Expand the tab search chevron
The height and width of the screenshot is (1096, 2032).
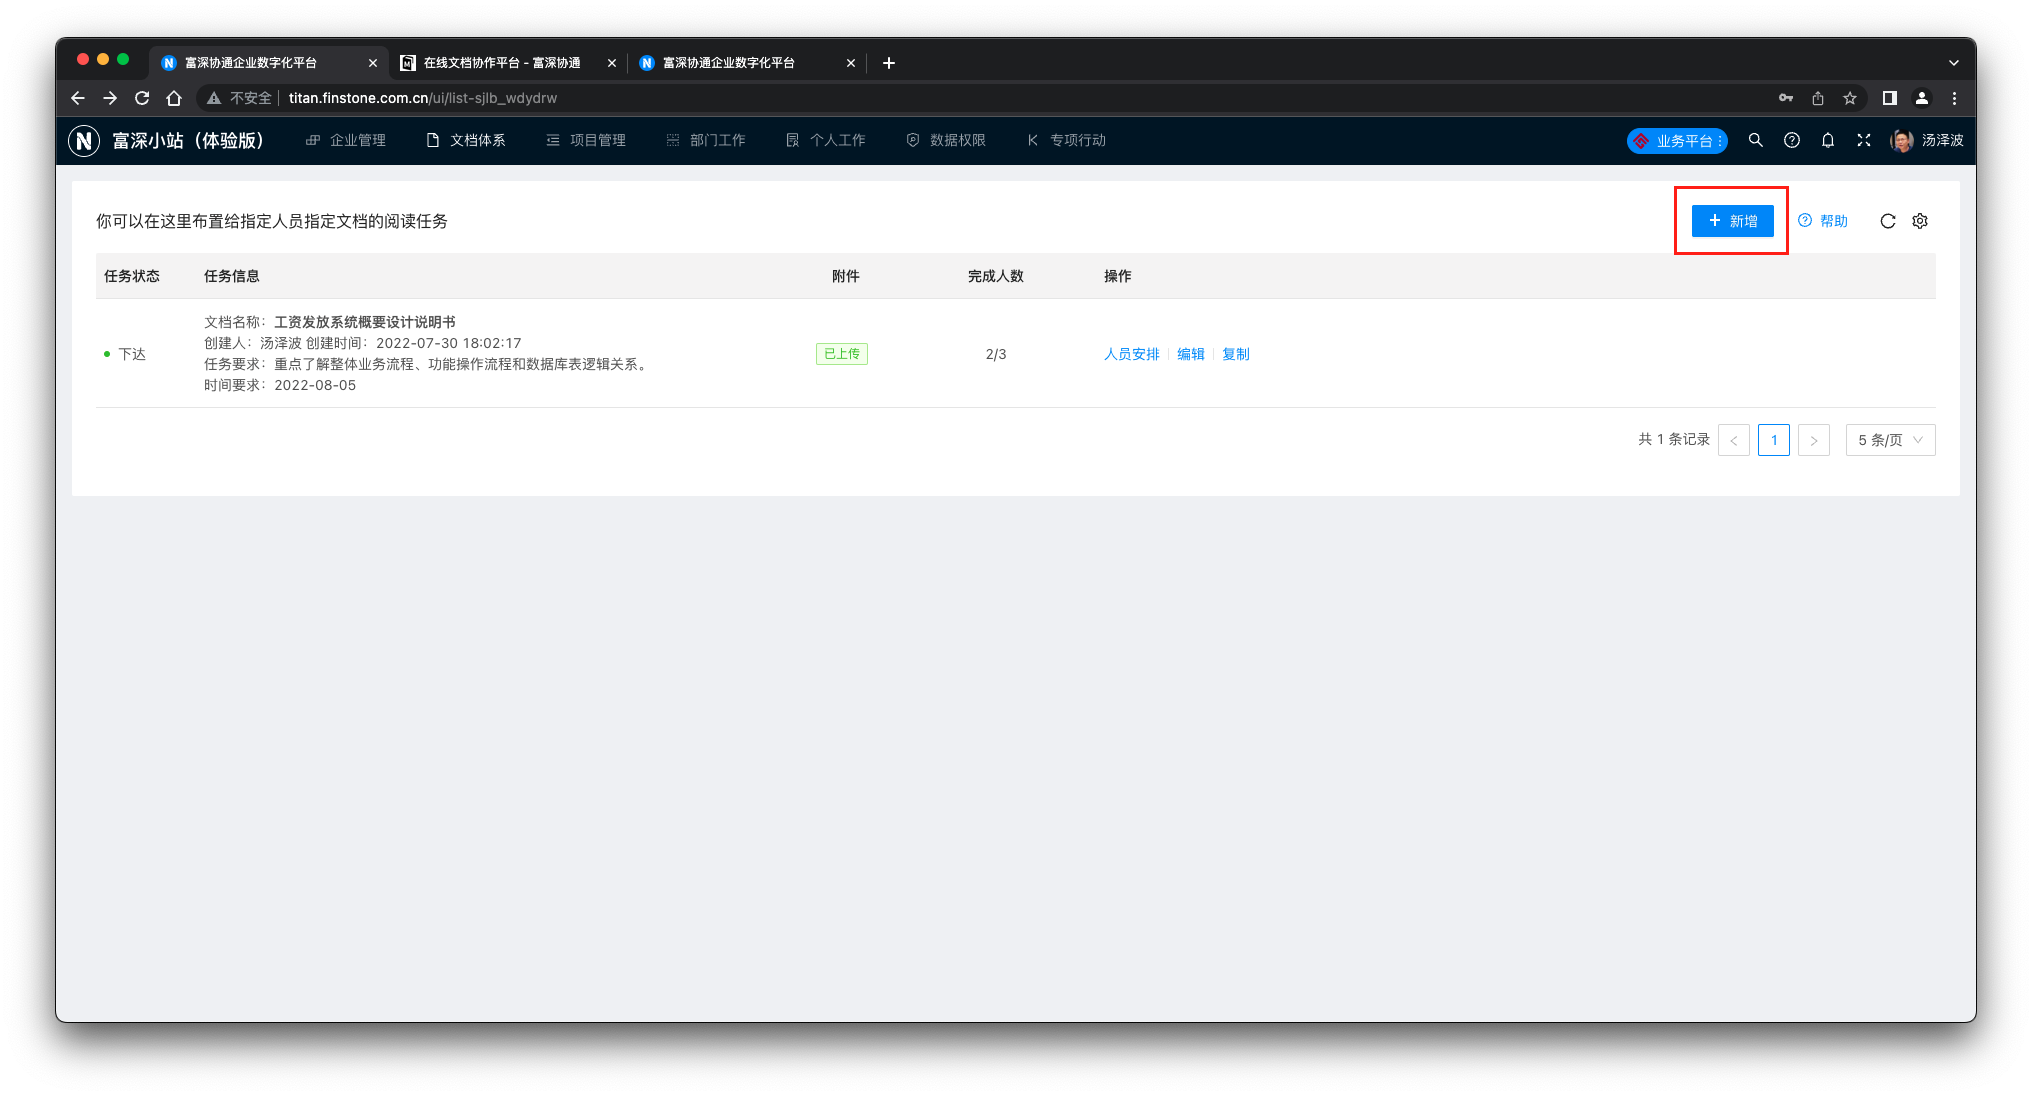[1953, 63]
